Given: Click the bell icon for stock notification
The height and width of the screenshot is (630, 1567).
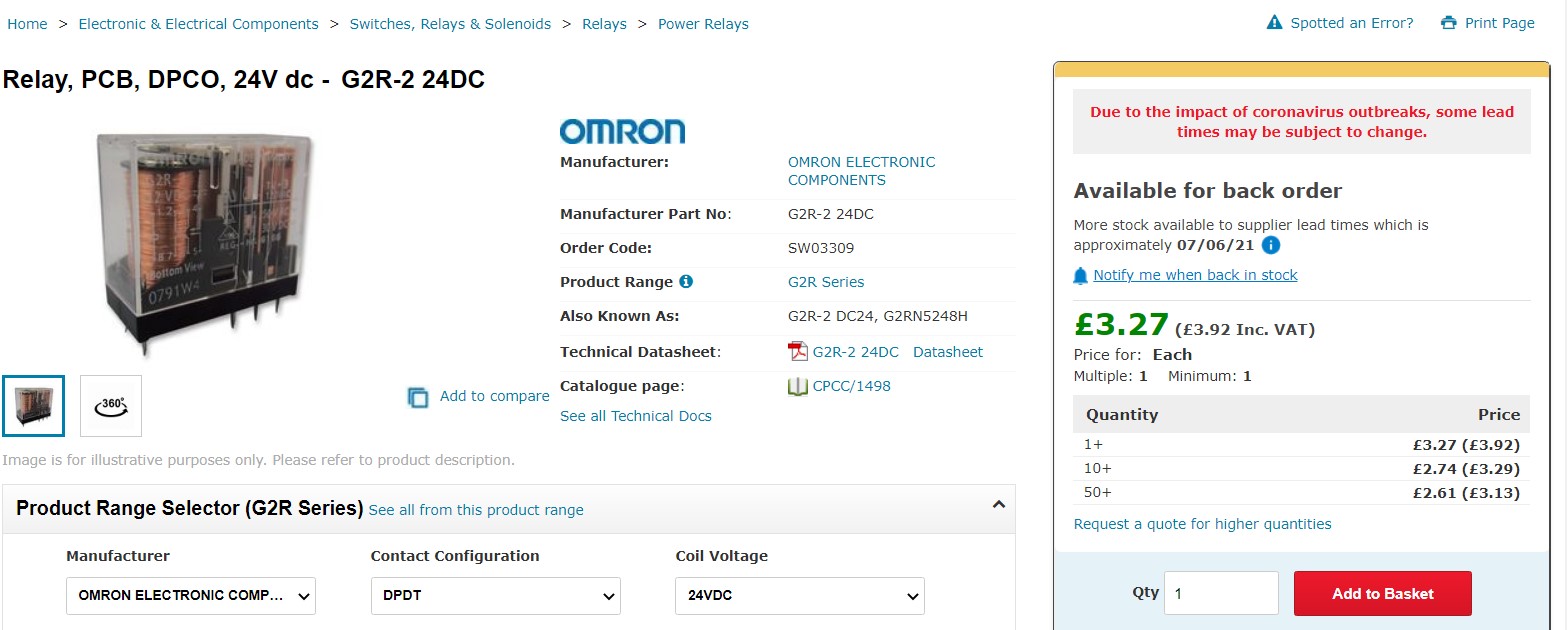Looking at the screenshot, I should coord(1081,275).
